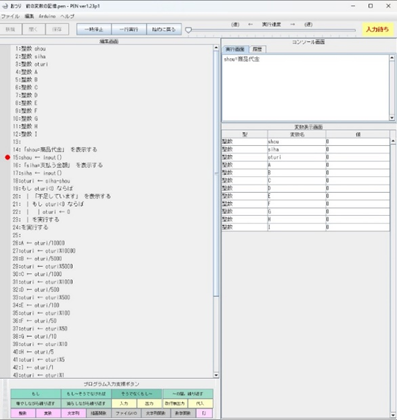
Task: Click the pink 整数 type button
Action: pos(23,413)
